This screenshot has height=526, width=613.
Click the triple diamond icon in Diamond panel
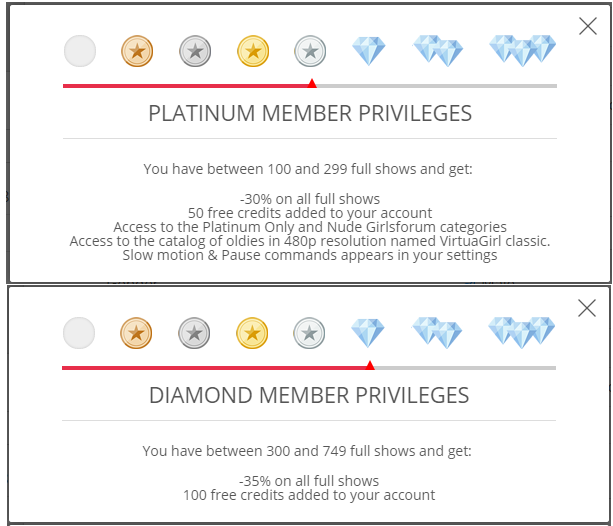pyautogui.click(x=522, y=332)
